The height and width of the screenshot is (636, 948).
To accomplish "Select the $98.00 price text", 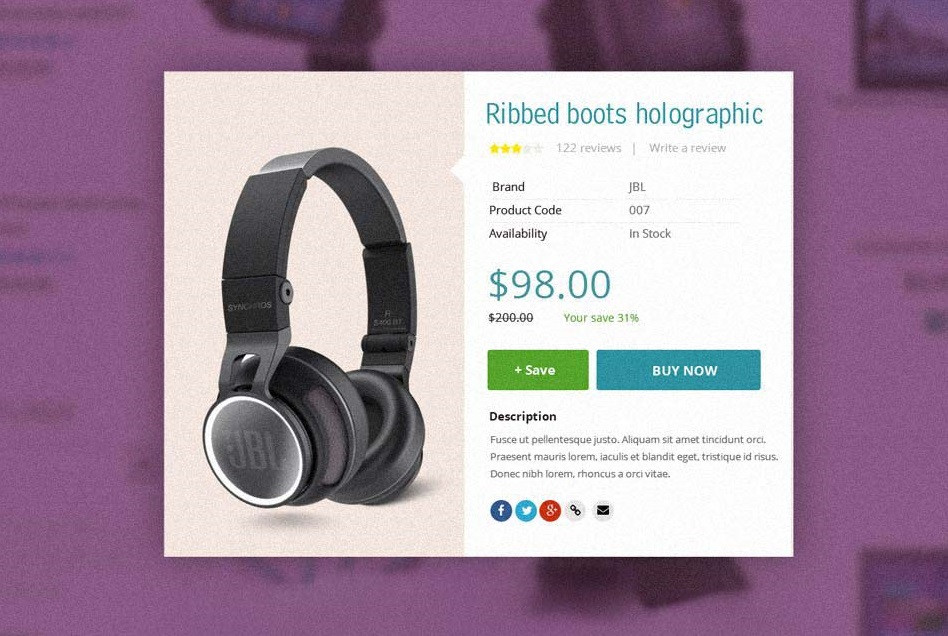I will (550, 284).
